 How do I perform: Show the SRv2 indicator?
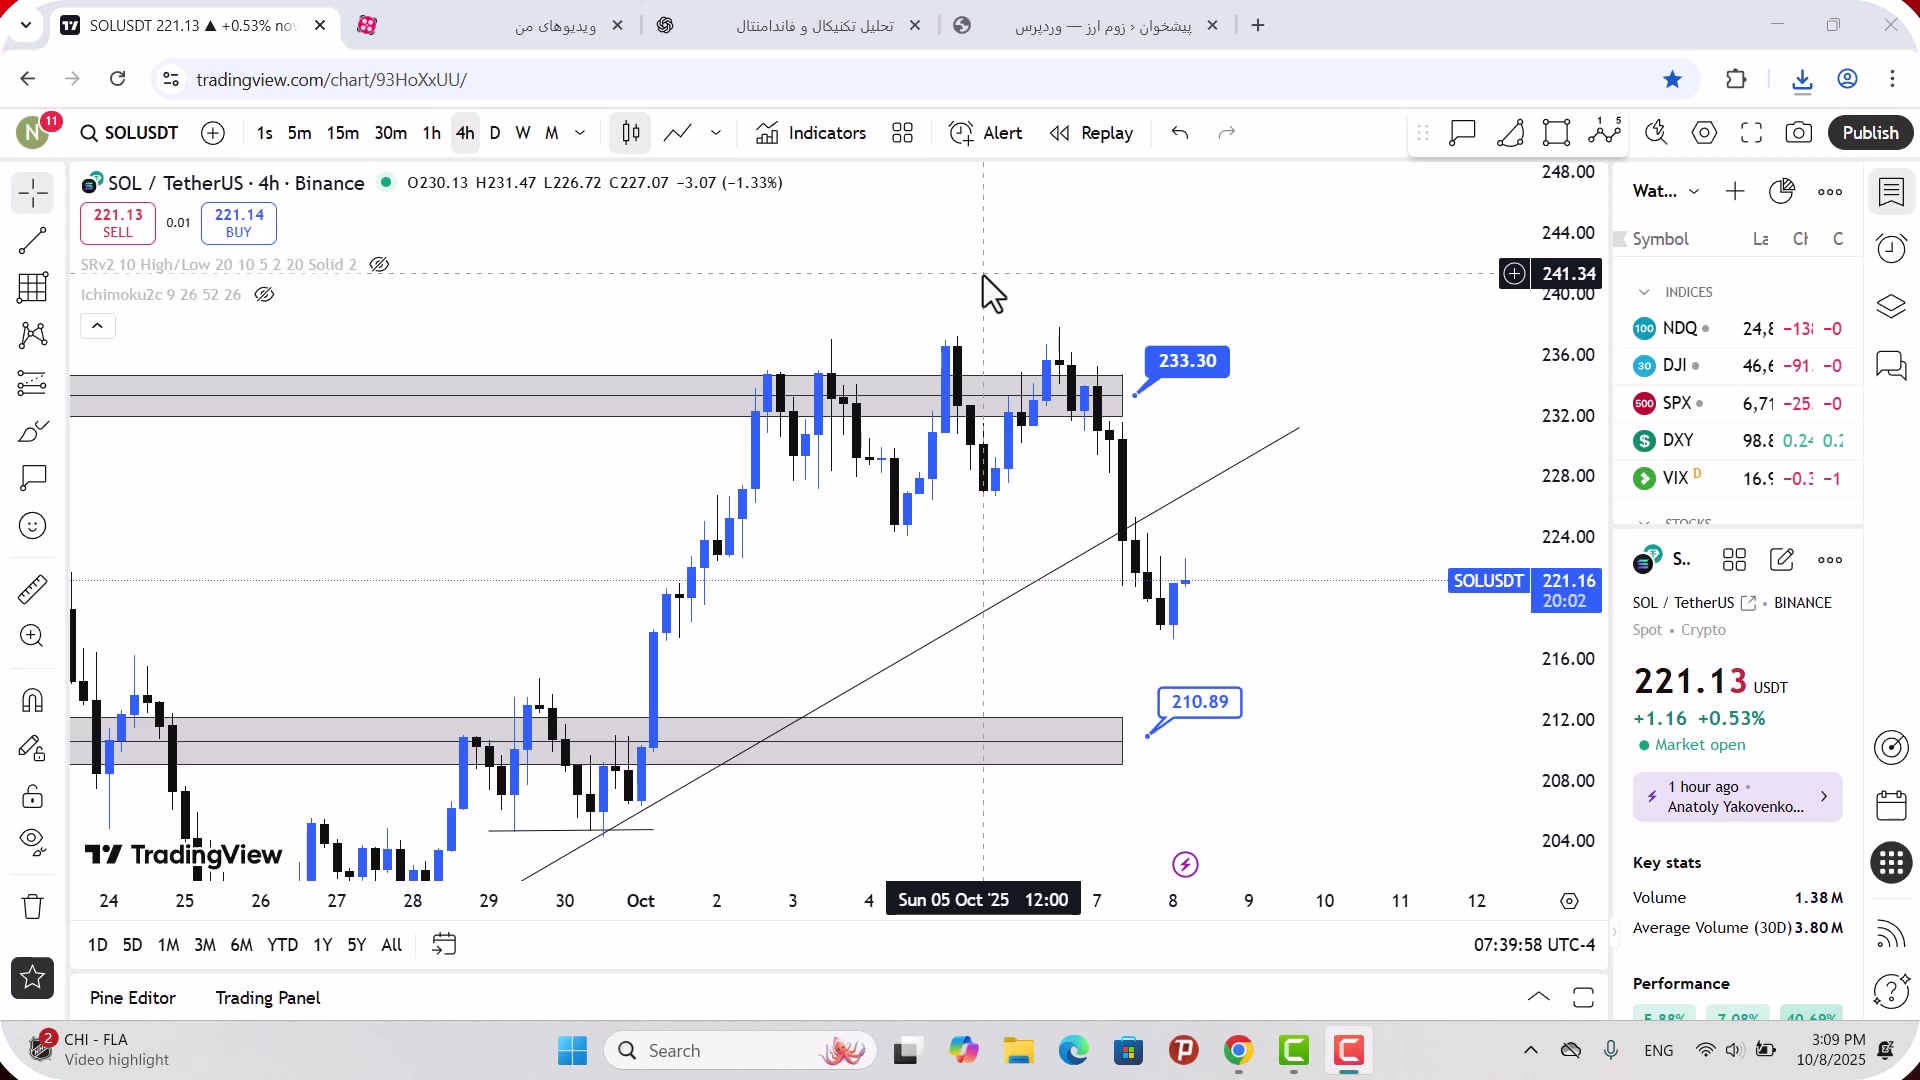[379, 265]
